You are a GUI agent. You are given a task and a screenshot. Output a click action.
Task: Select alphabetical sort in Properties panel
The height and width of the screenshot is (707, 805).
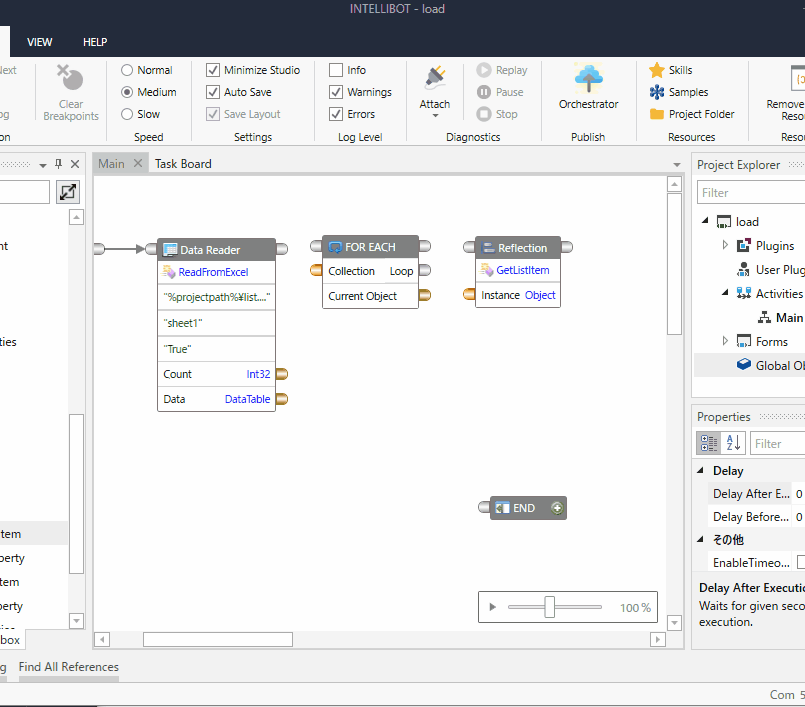click(x=731, y=442)
